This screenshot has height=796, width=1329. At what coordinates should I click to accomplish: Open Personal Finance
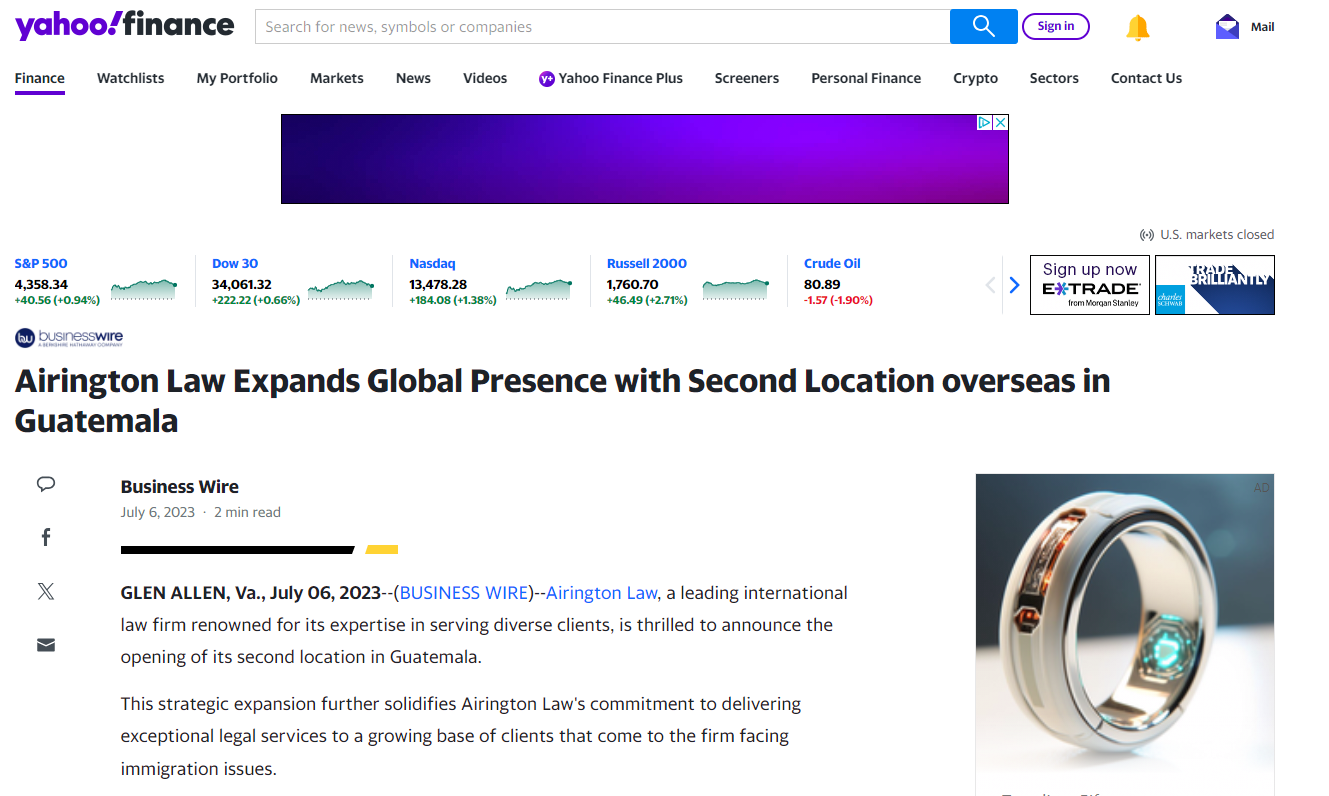click(x=866, y=78)
